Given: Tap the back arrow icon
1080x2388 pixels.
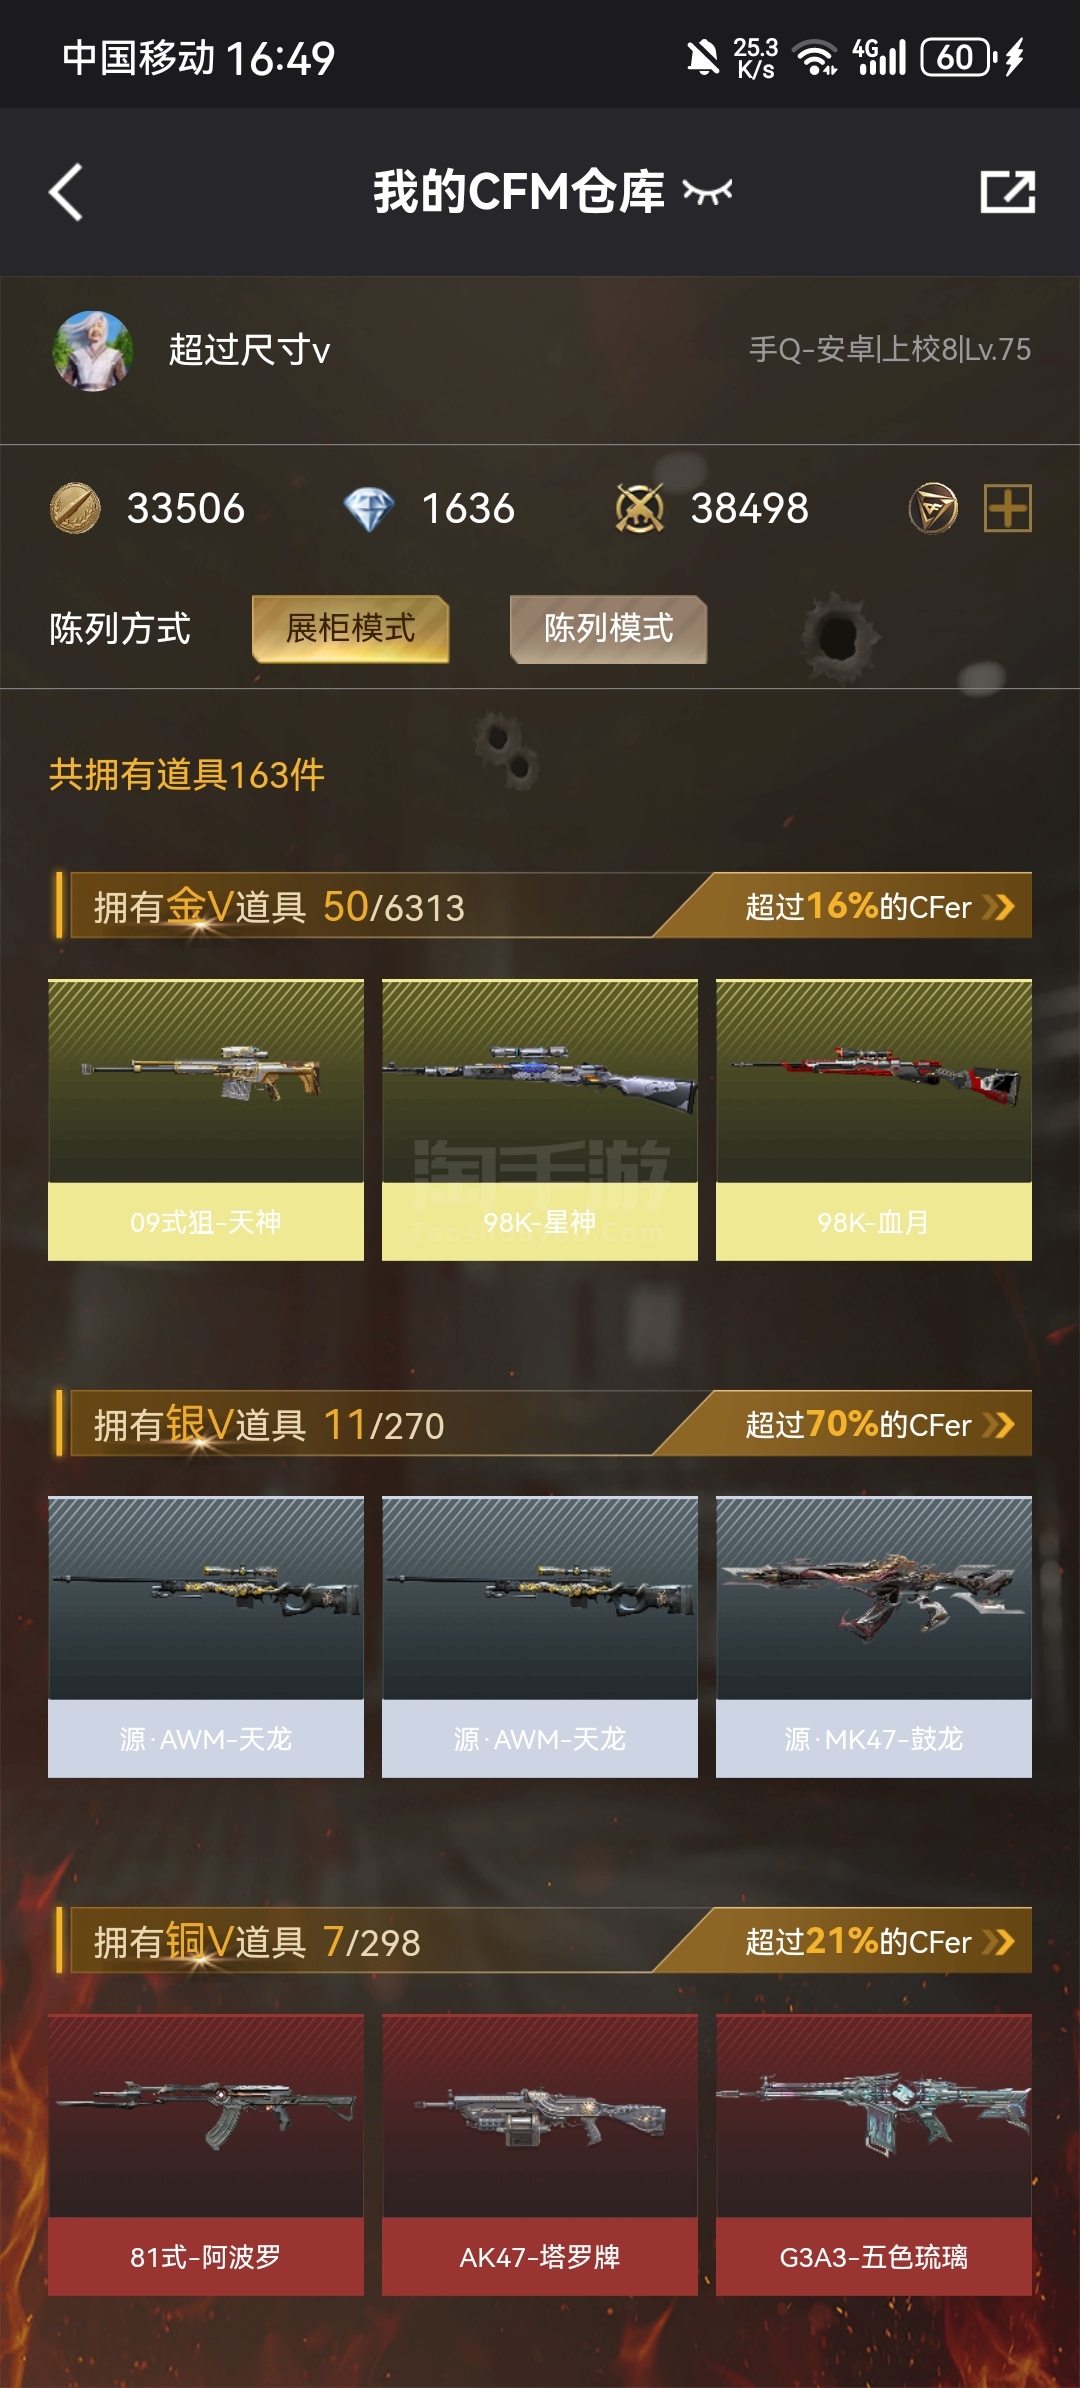Looking at the screenshot, I should pos(66,192).
